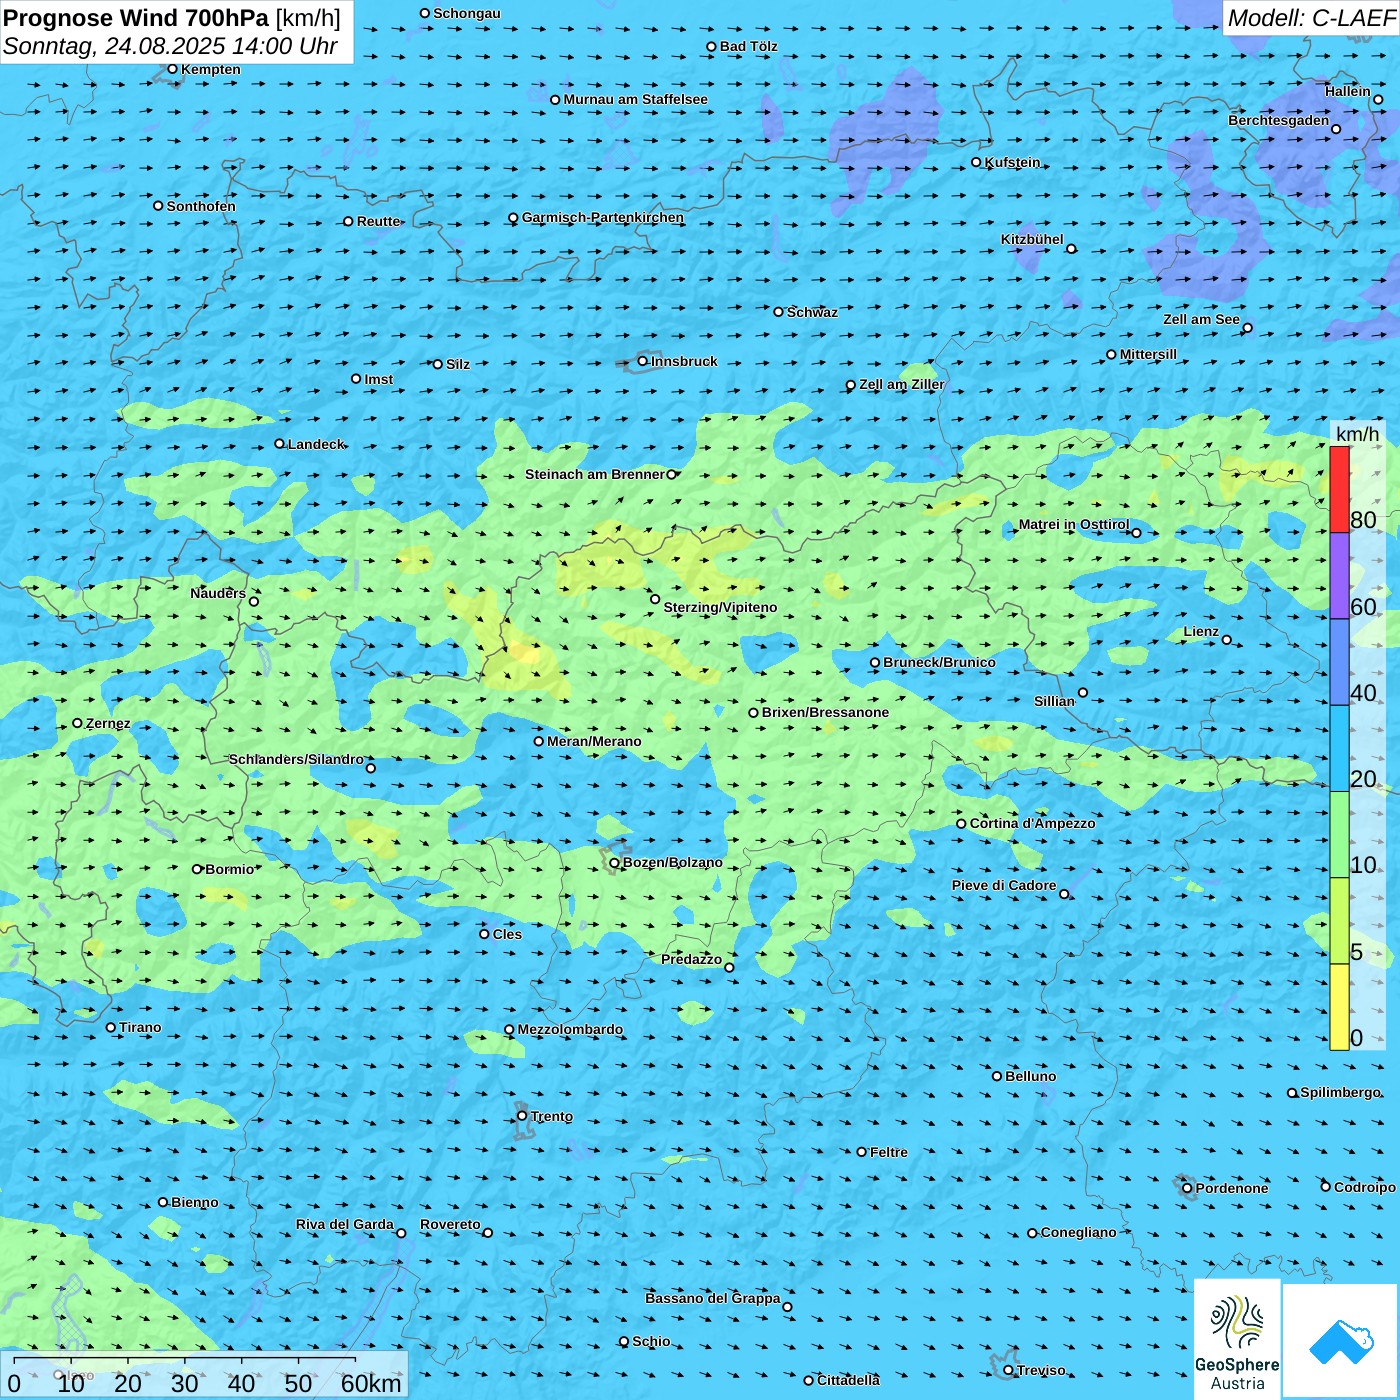This screenshot has width=1400, height=1400.
Task: Click the Trento city marker
Action: pyautogui.click(x=522, y=1116)
